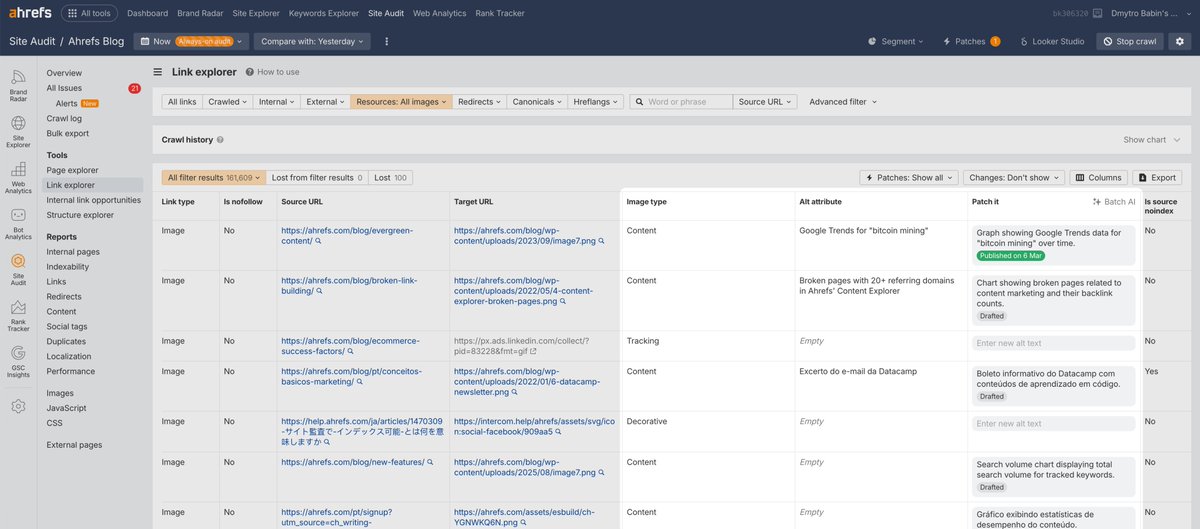The height and width of the screenshot is (529, 1200).
Task: Open the Patches lightning button in the header
Action: click(971, 41)
